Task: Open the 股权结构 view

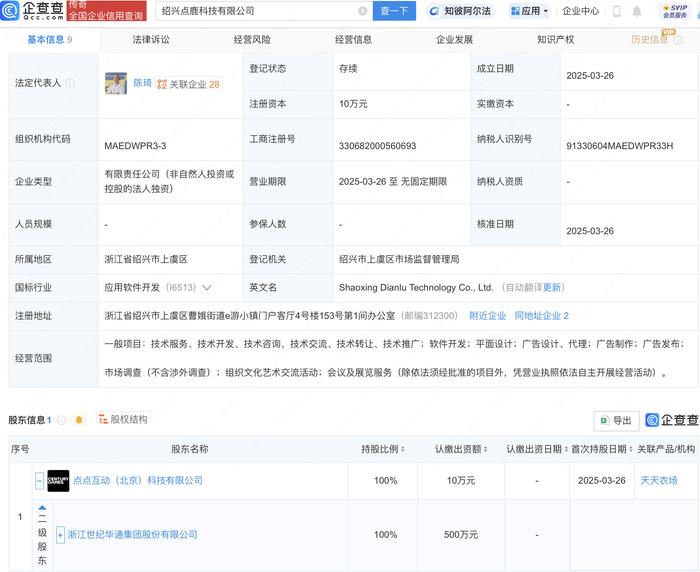Action: tap(123, 419)
